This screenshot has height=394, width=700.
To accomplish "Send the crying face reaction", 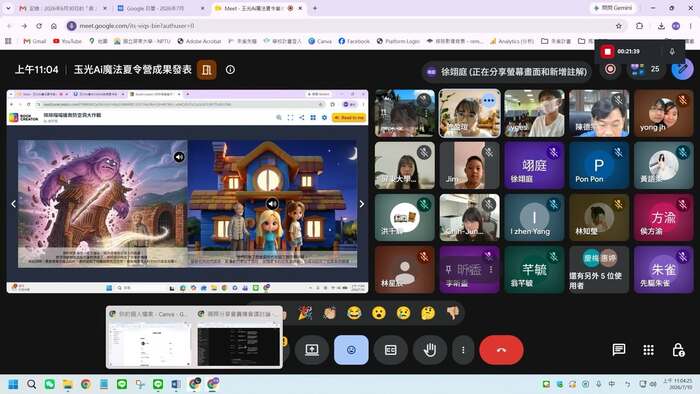I will [x=403, y=313].
